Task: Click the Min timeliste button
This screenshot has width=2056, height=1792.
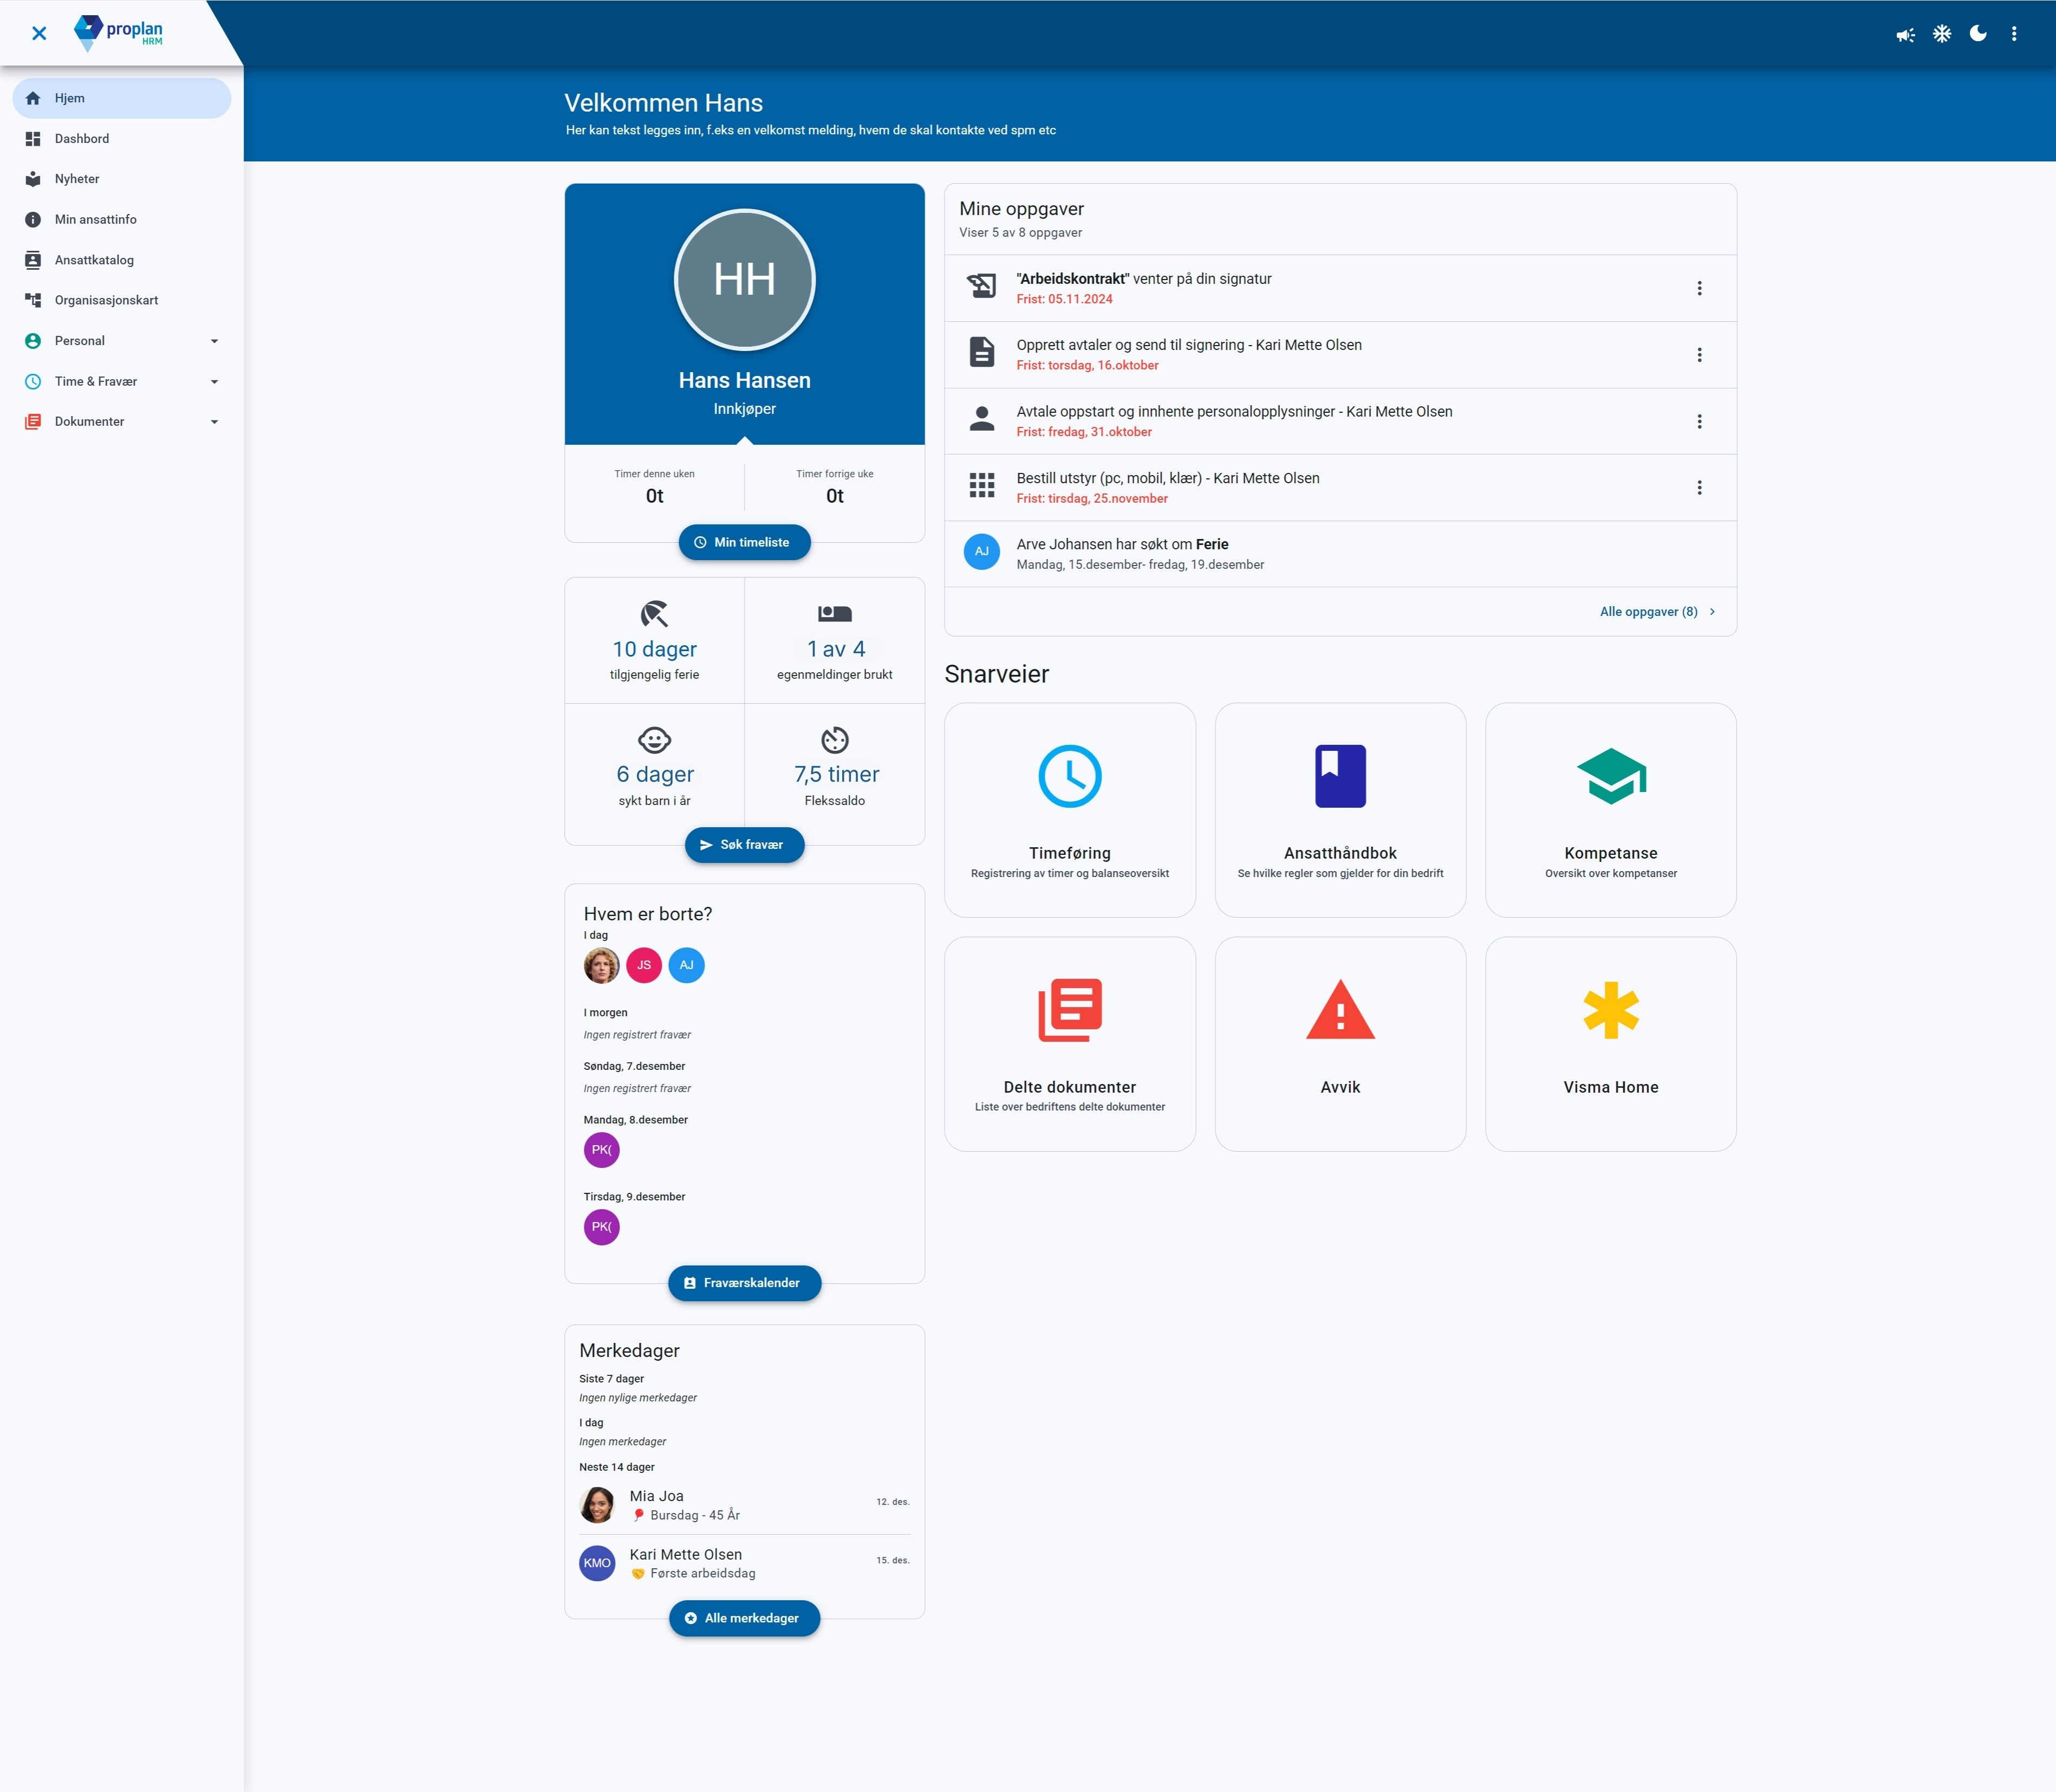Action: coord(744,542)
